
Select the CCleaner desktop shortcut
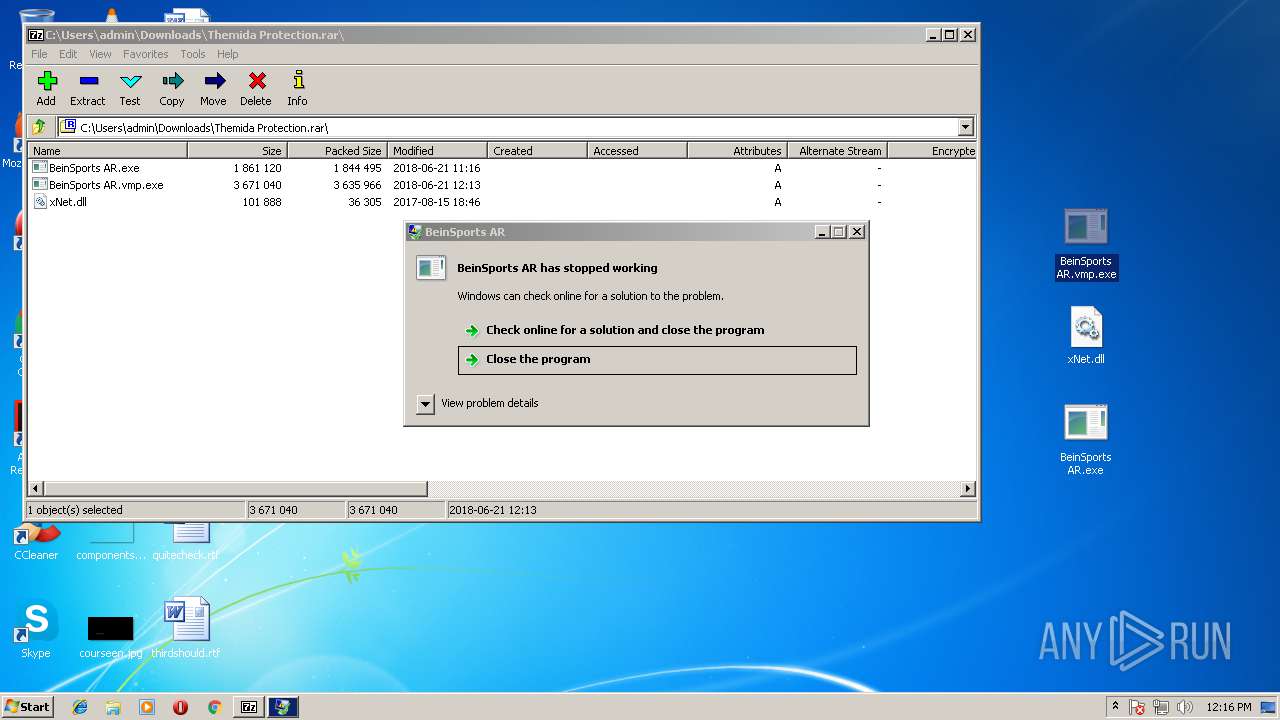point(36,540)
